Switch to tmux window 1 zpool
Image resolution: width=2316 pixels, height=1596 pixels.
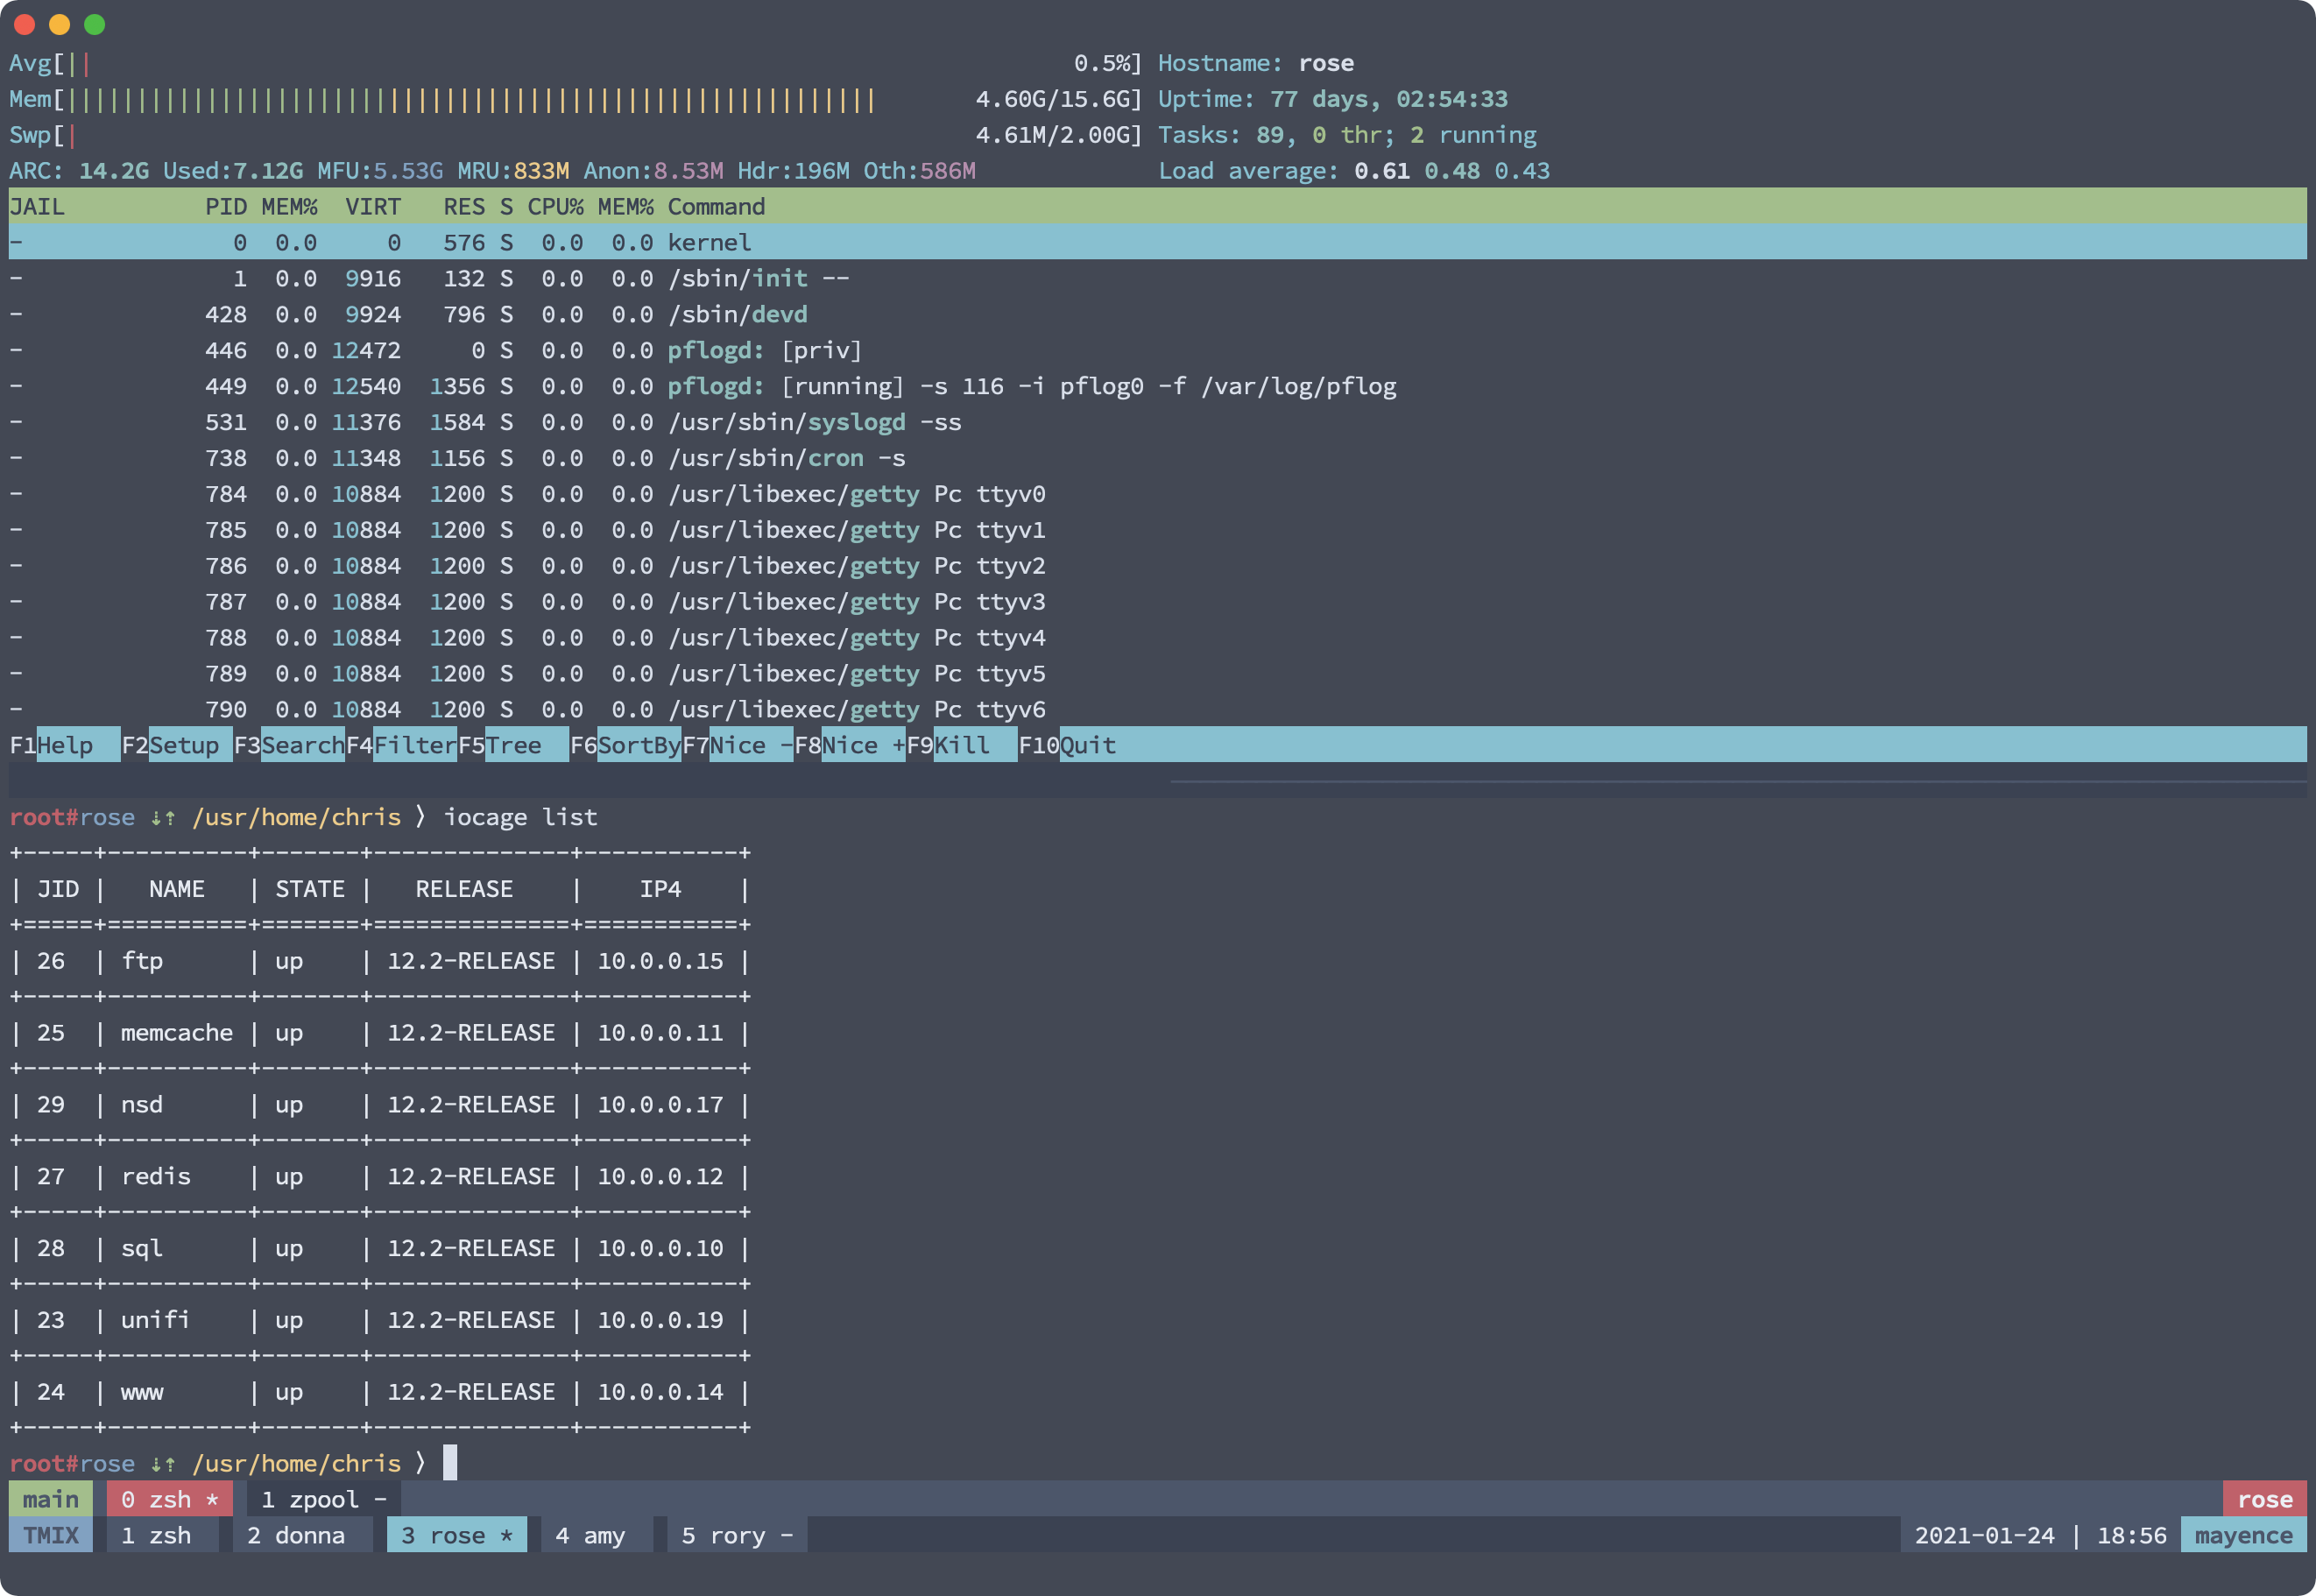point(323,1500)
